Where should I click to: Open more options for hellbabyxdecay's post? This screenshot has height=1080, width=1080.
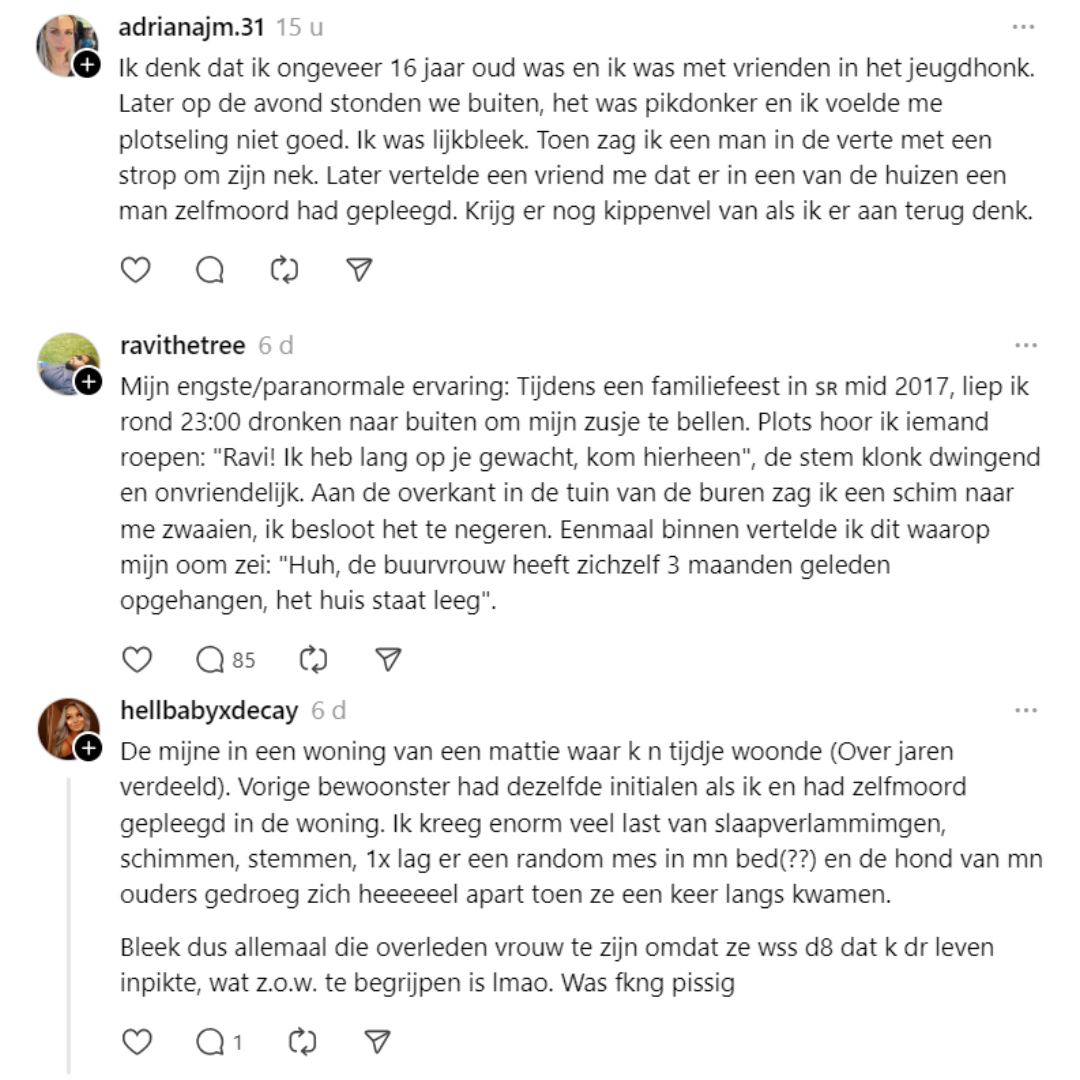click(1025, 711)
